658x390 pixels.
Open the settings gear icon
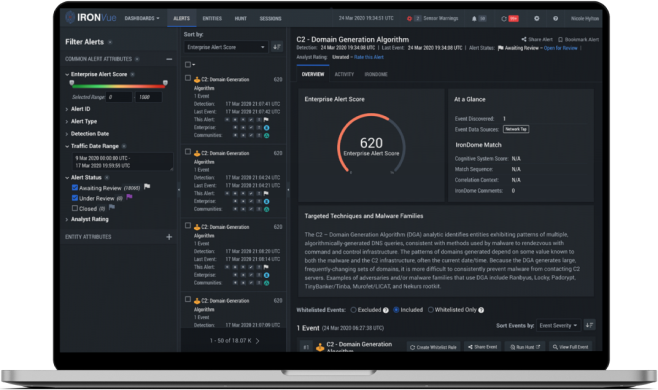[536, 18]
